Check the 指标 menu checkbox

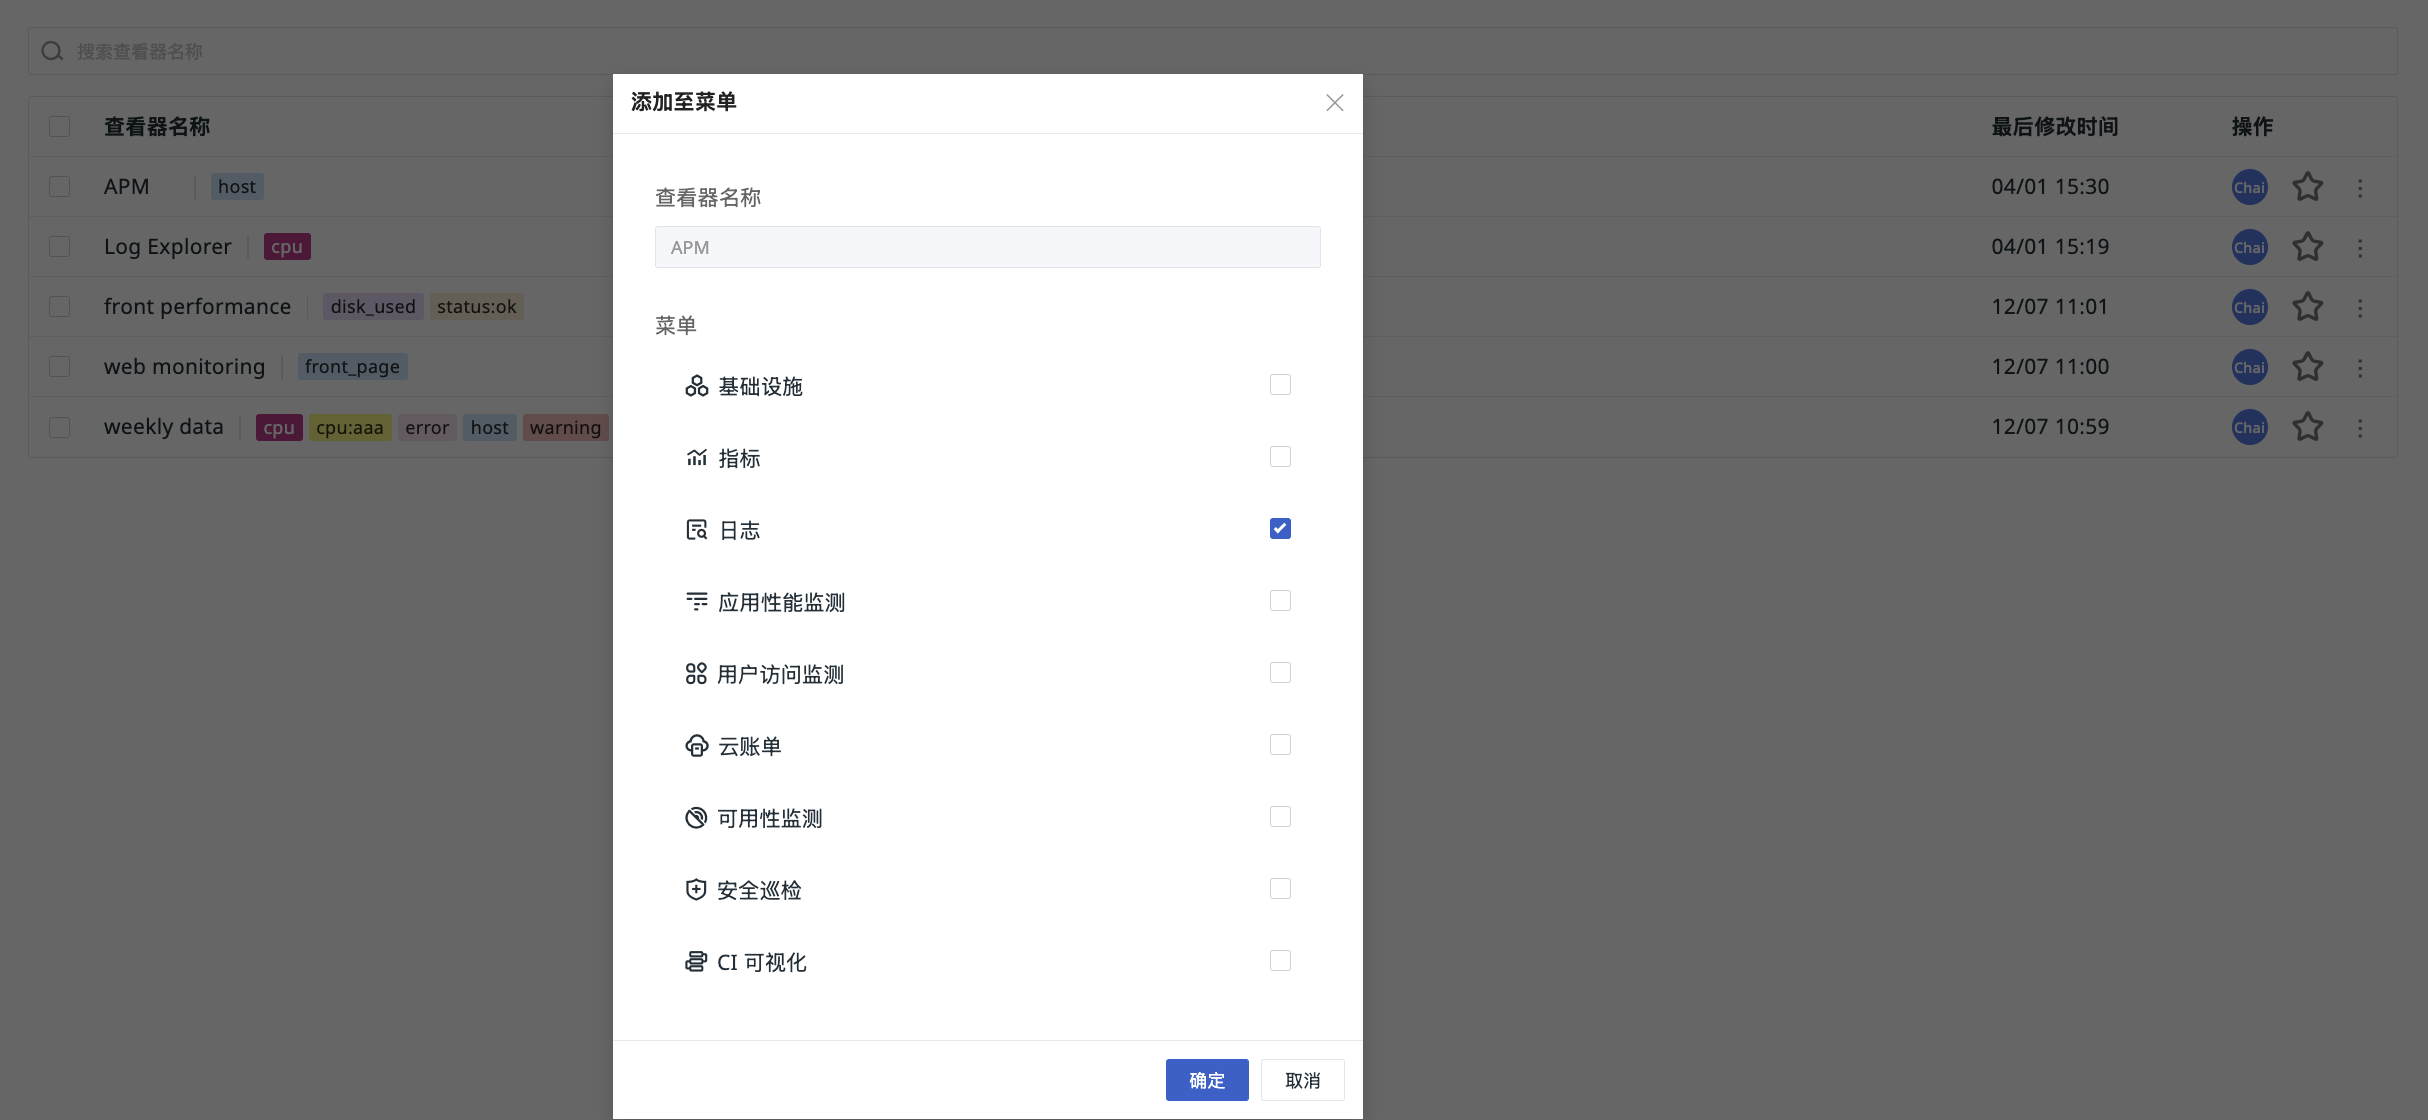click(x=1280, y=457)
